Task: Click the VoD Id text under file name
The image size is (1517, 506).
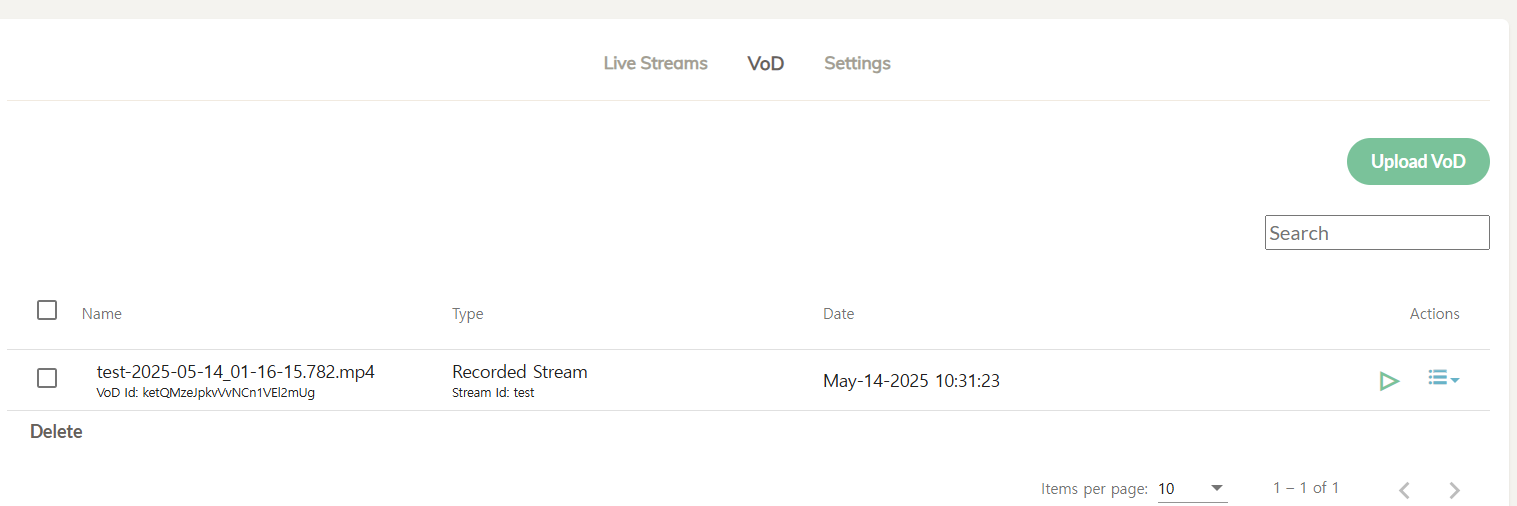Action: click(206, 393)
